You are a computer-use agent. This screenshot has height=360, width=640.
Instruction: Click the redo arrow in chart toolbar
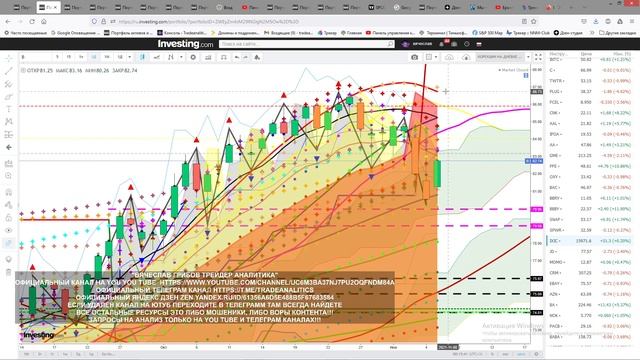point(246,57)
